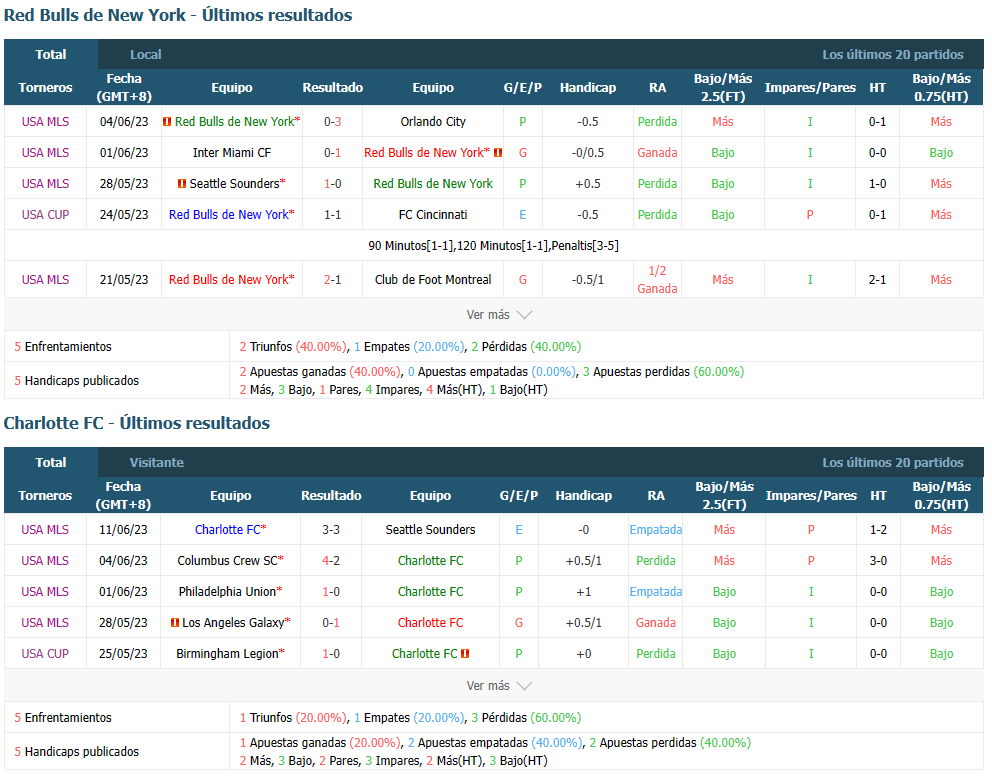Click result 2-1 against Club de Foot Montreal

click(332, 280)
